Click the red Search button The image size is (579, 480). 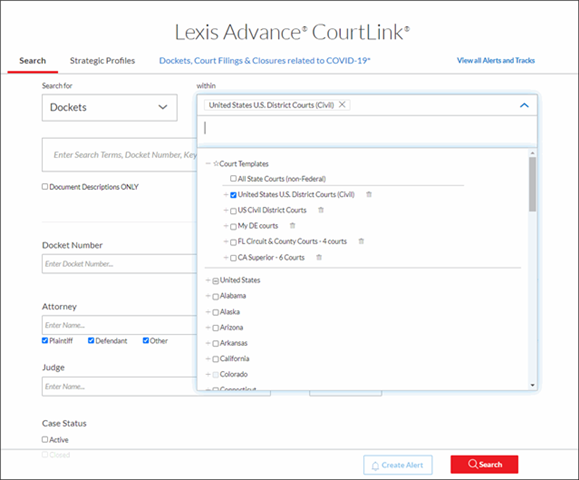(x=484, y=464)
